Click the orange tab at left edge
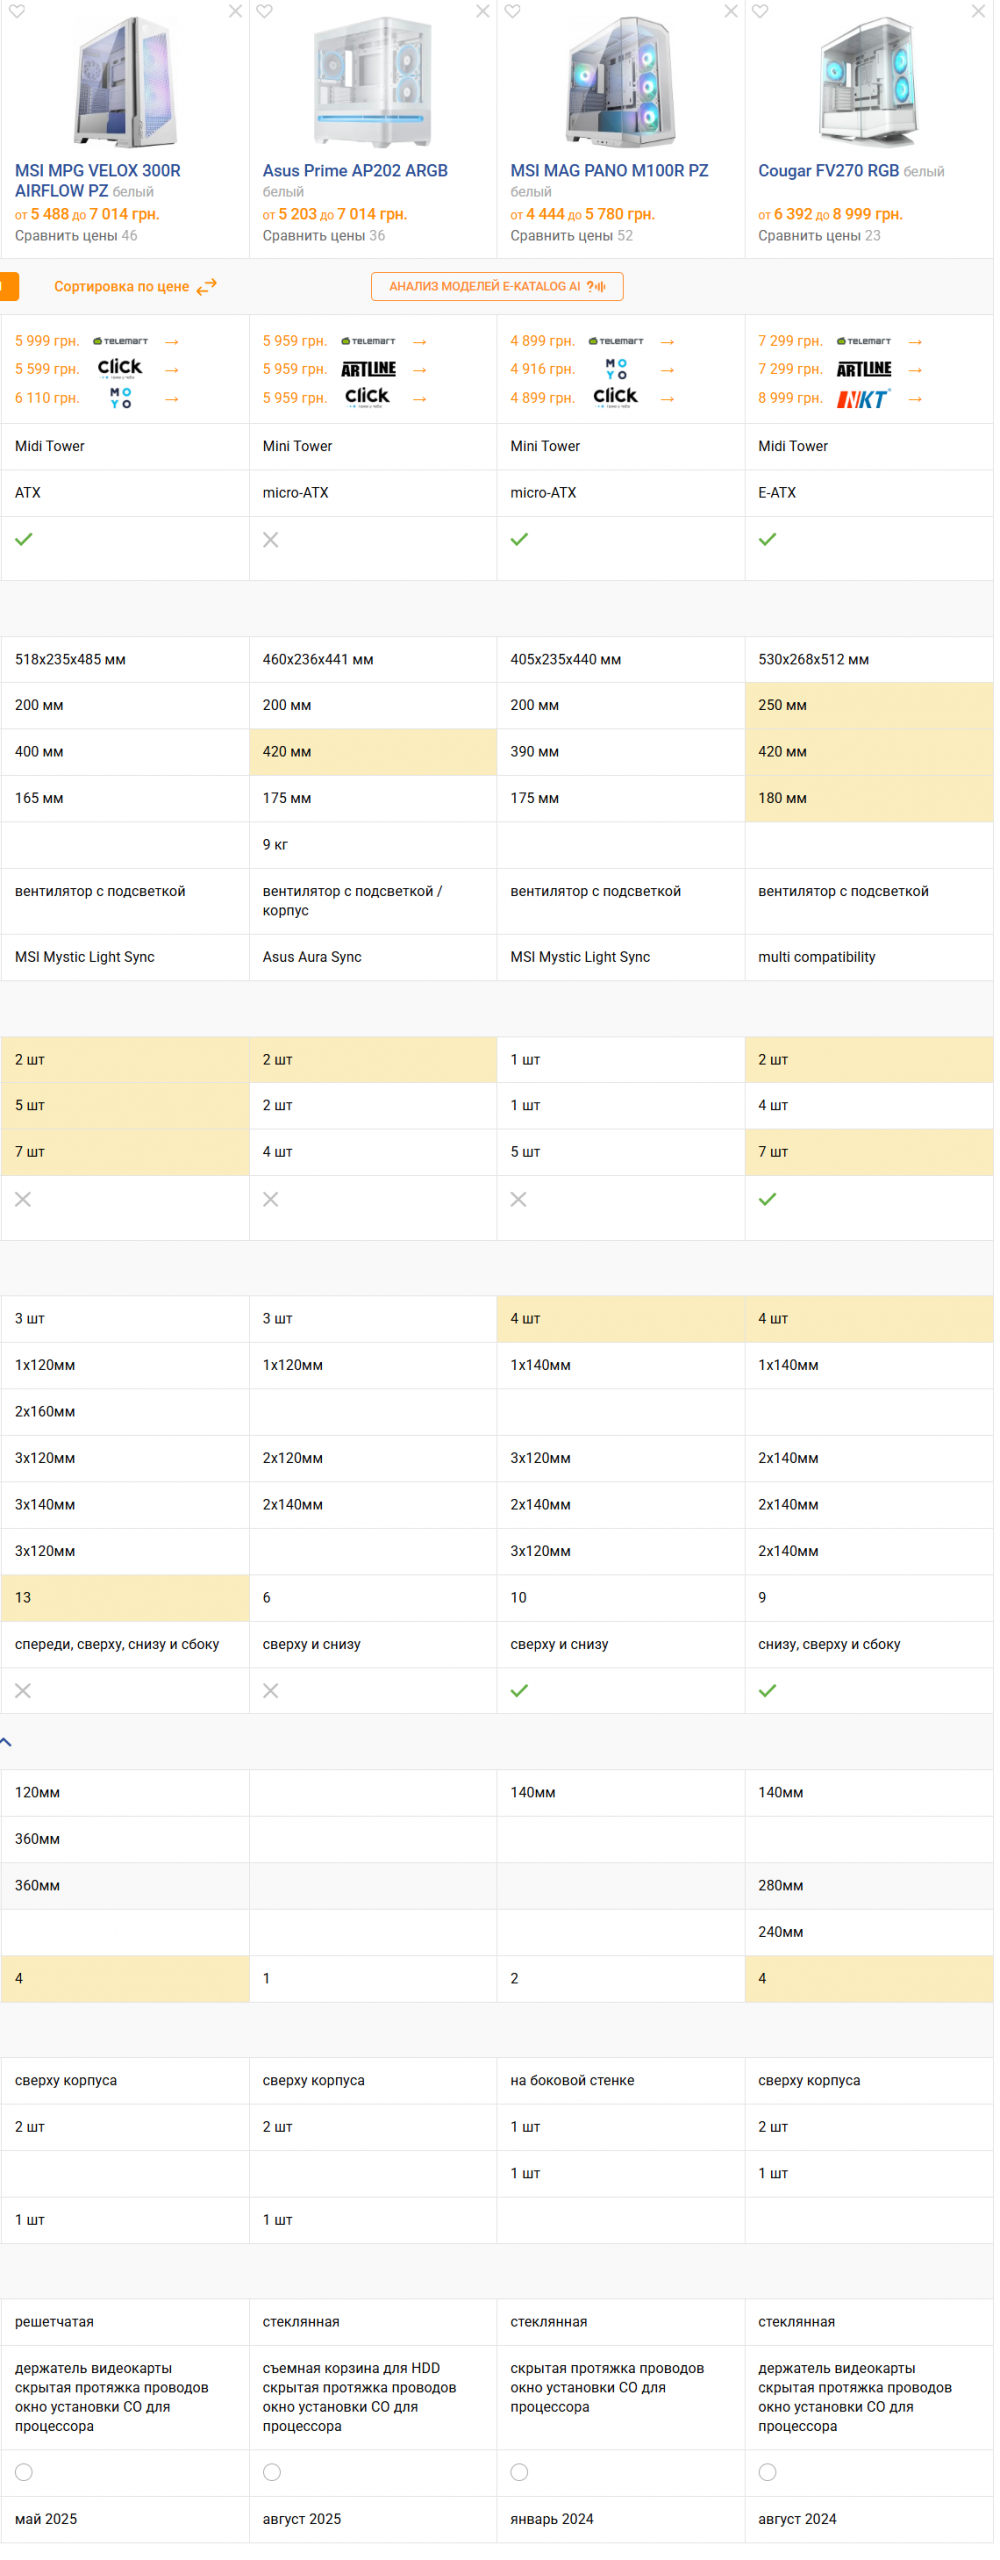This screenshot has height=2560, width=1000. 9,288
